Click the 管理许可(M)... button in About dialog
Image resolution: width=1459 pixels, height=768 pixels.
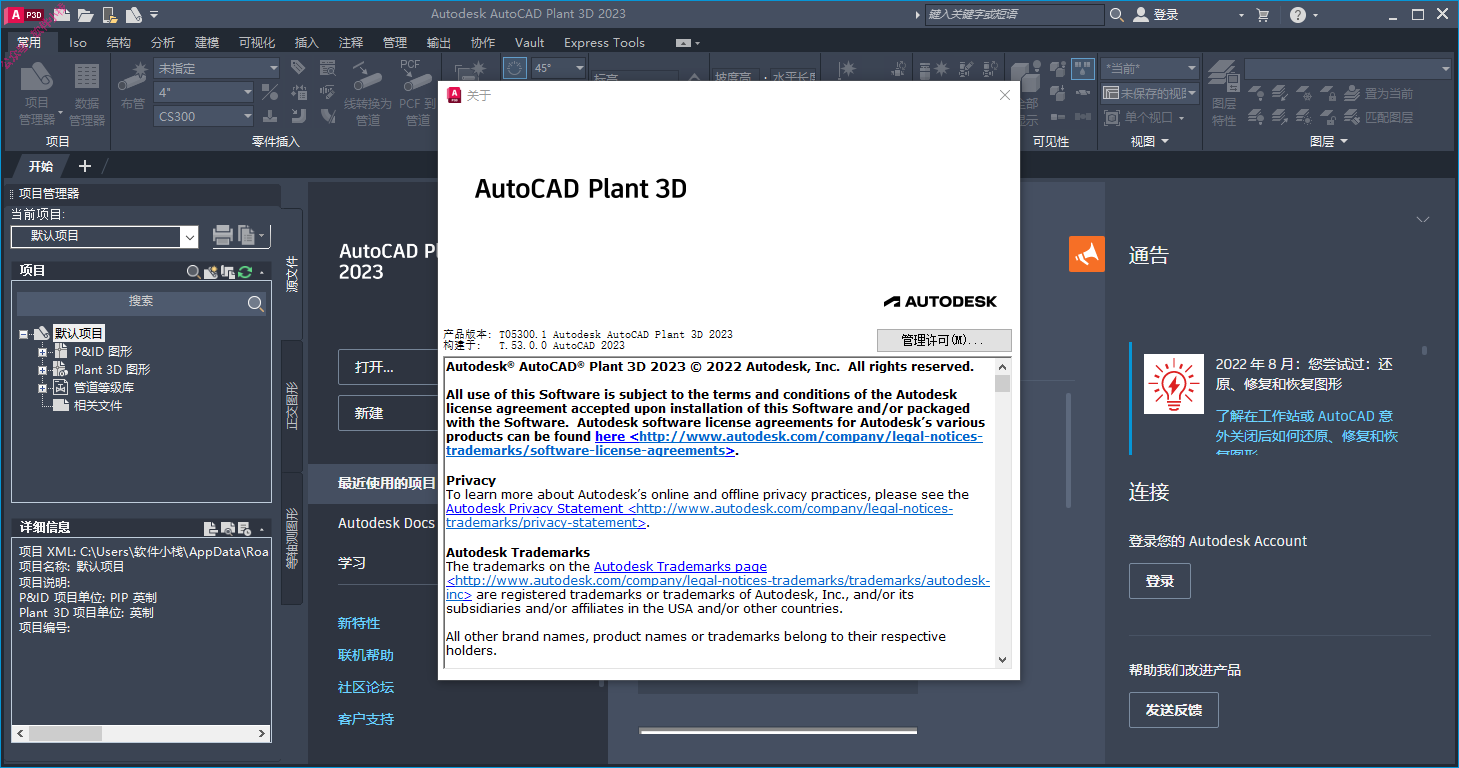(944, 340)
